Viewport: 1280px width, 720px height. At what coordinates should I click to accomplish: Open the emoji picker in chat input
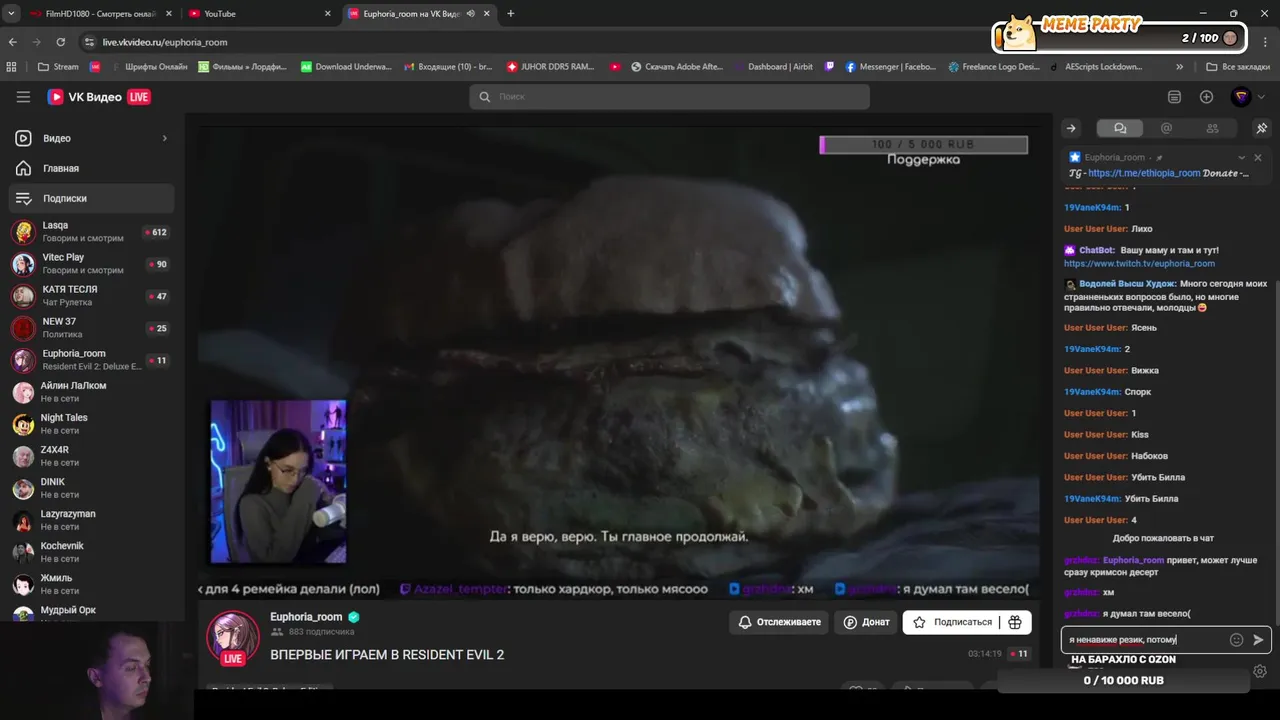(x=1236, y=640)
